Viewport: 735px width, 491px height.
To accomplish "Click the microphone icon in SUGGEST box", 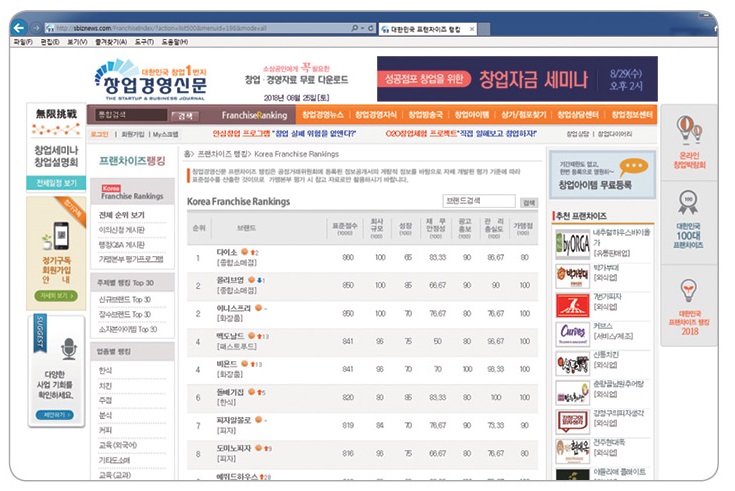I will (x=69, y=349).
